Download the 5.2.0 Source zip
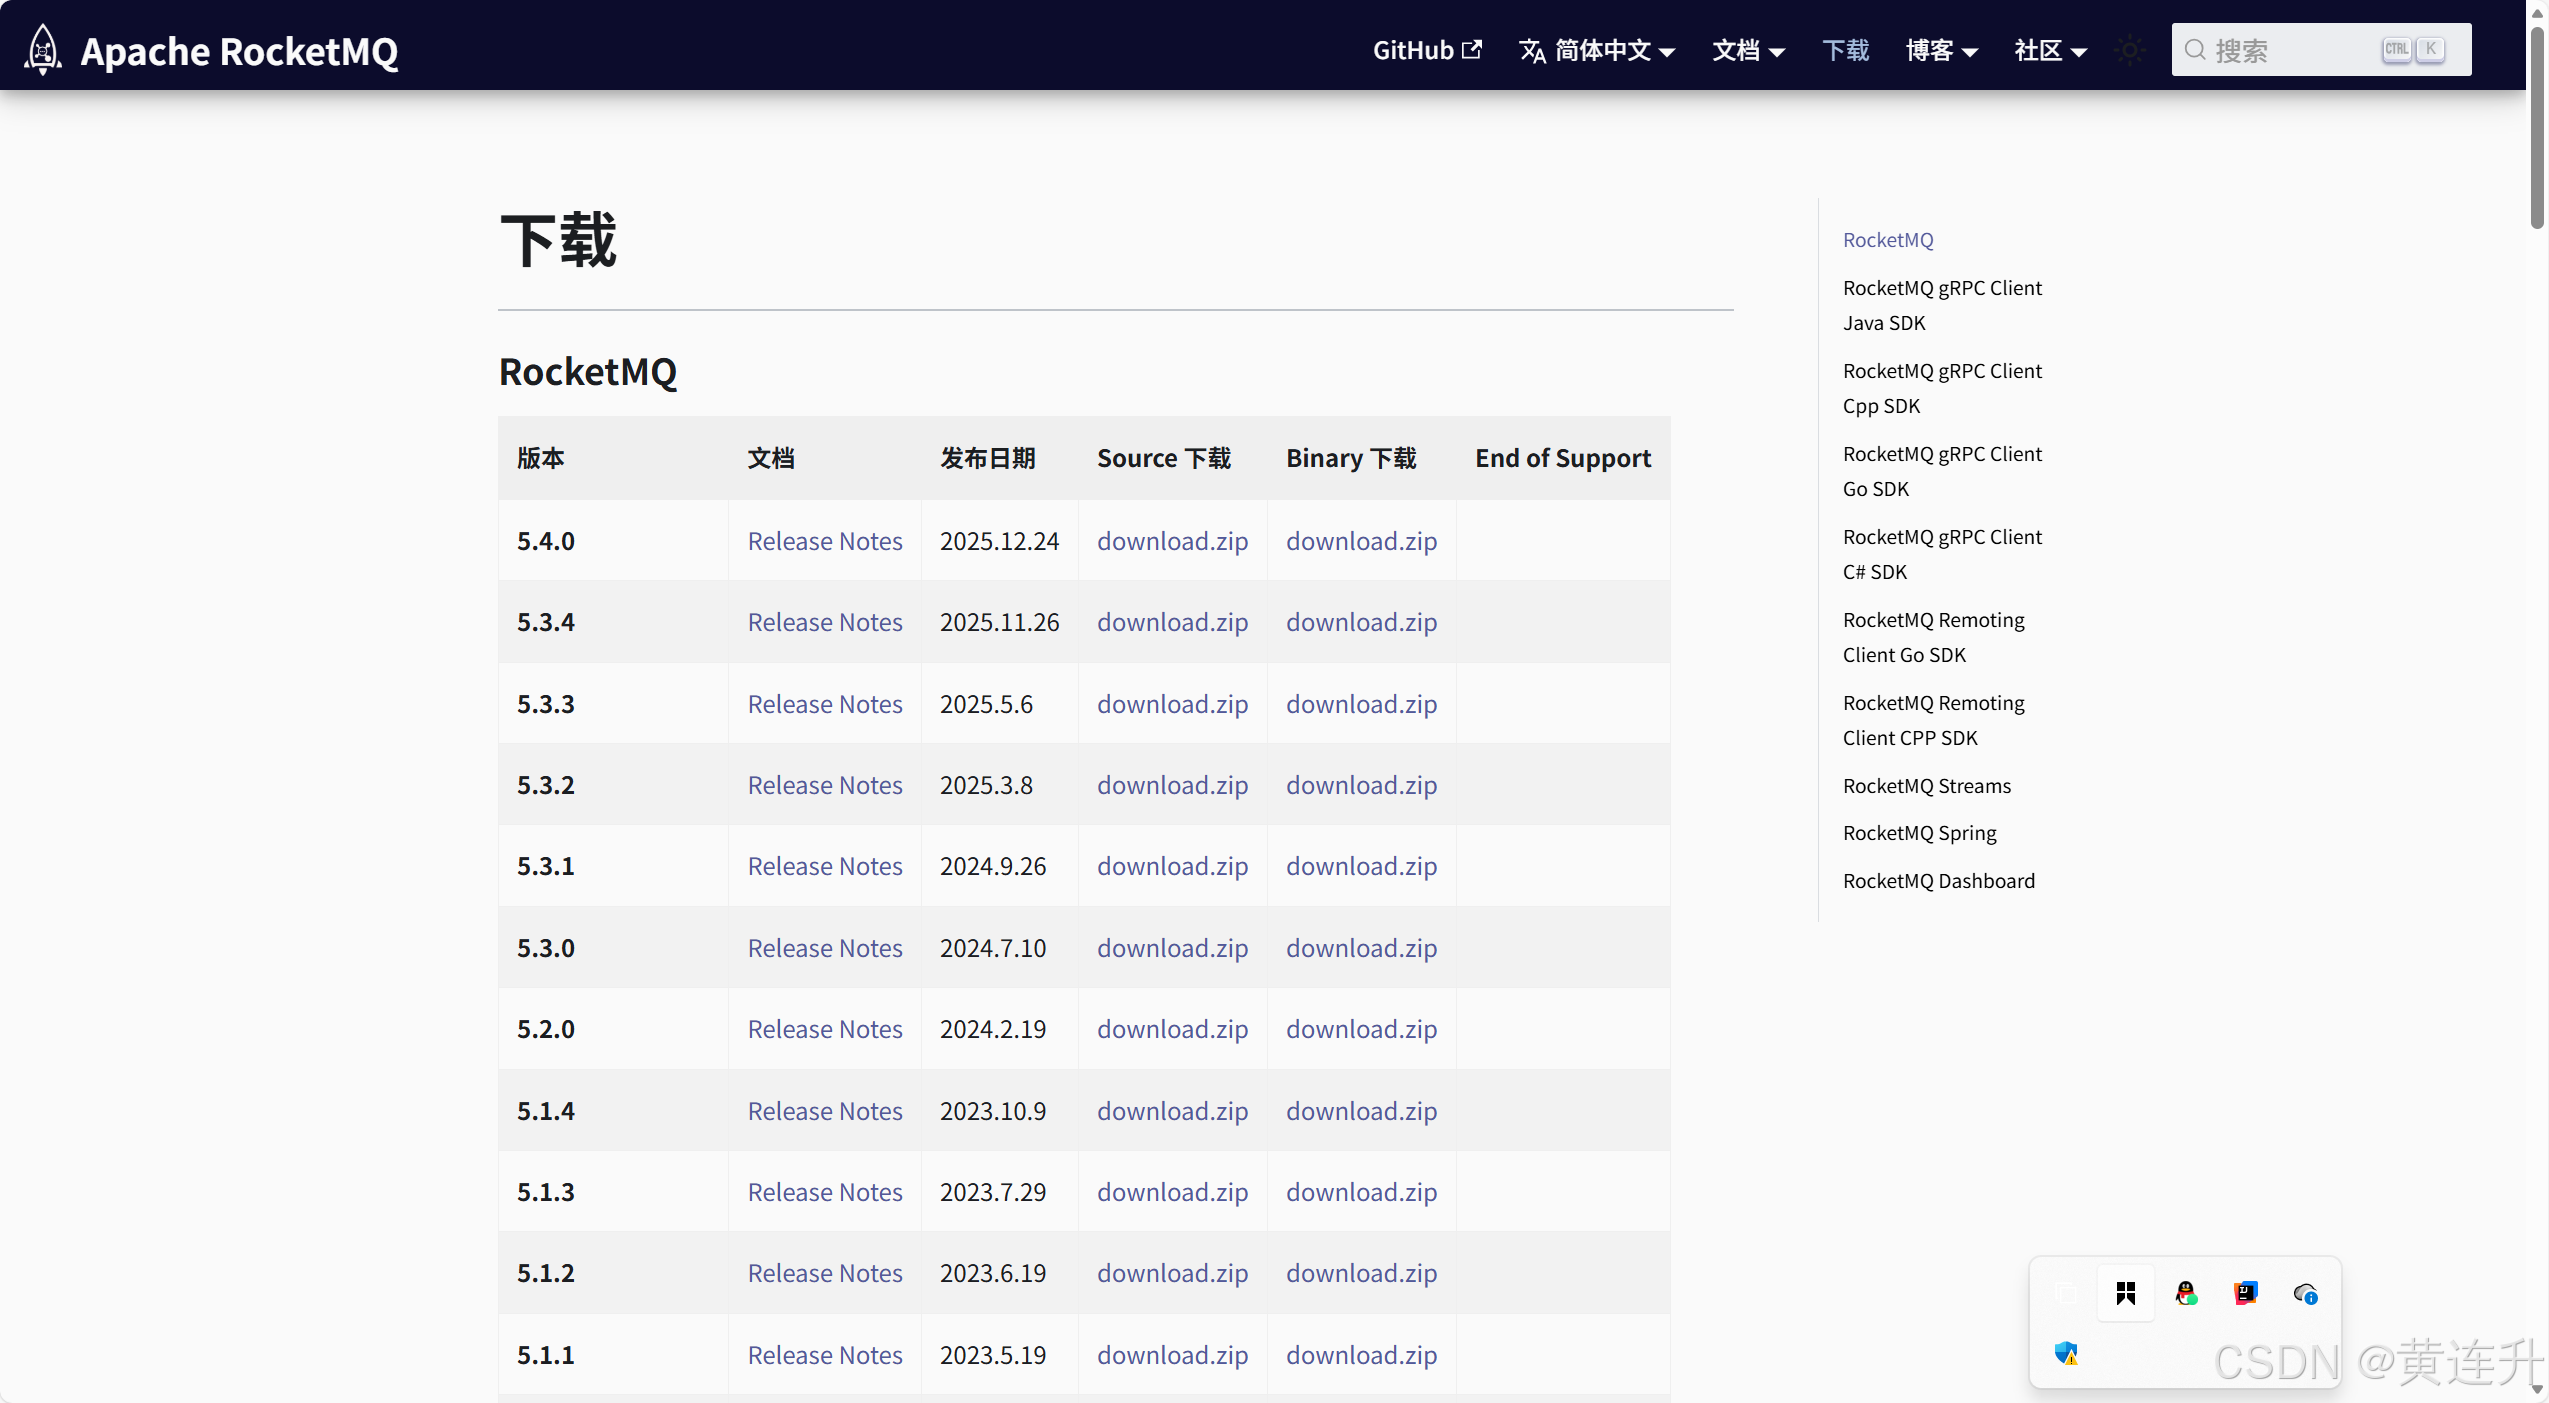2549x1403 pixels. 1172,1029
